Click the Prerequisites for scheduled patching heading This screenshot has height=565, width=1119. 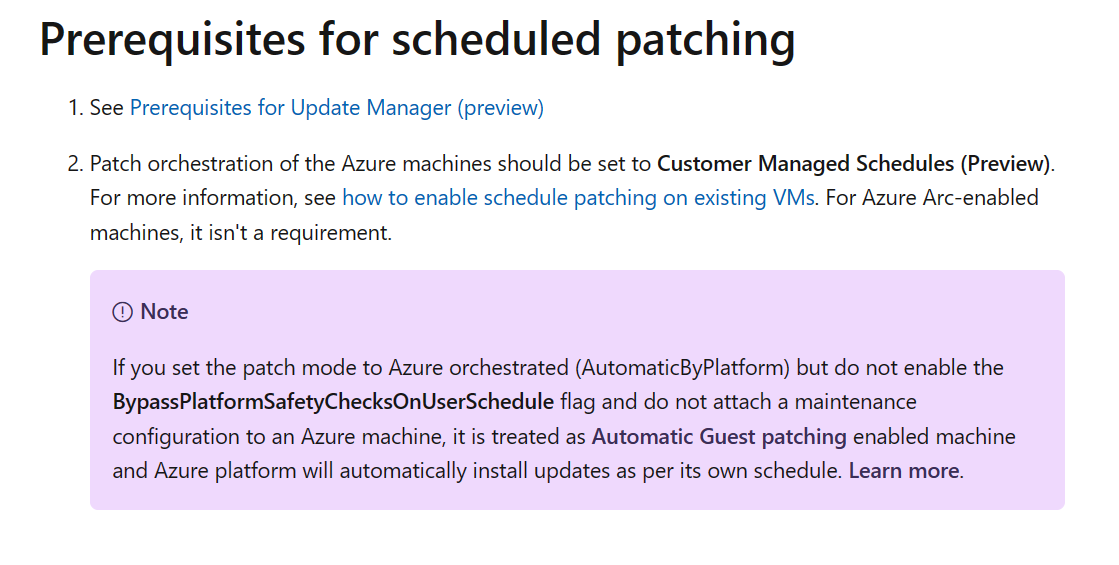[417, 39]
